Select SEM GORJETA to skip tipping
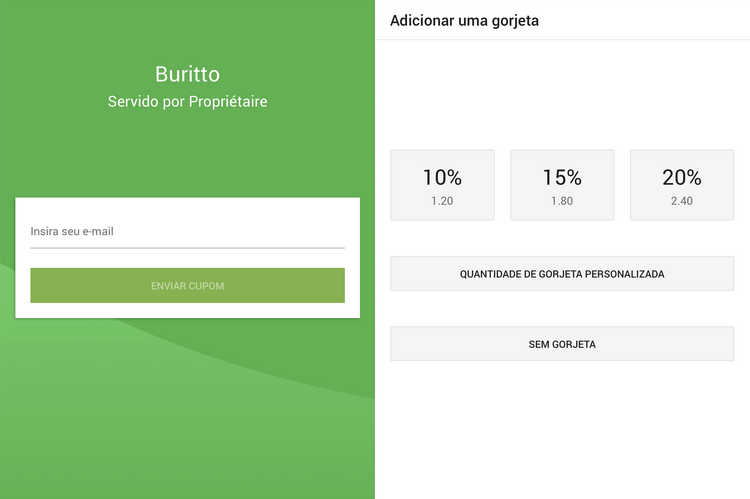The height and width of the screenshot is (499, 750). pyautogui.click(x=562, y=344)
